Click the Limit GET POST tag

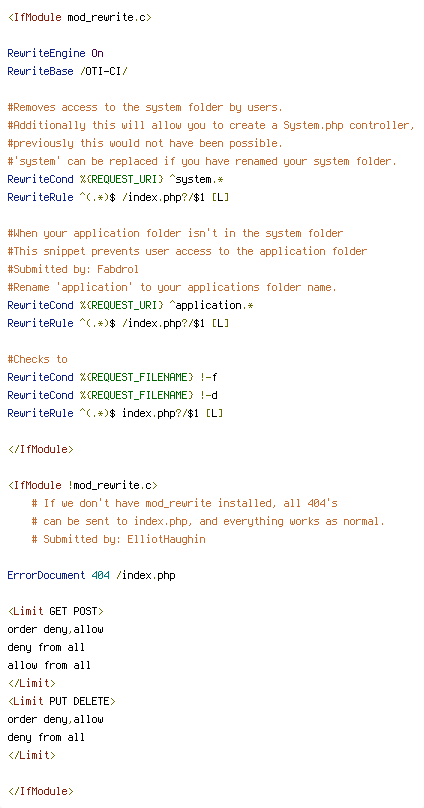(x=55, y=612)
